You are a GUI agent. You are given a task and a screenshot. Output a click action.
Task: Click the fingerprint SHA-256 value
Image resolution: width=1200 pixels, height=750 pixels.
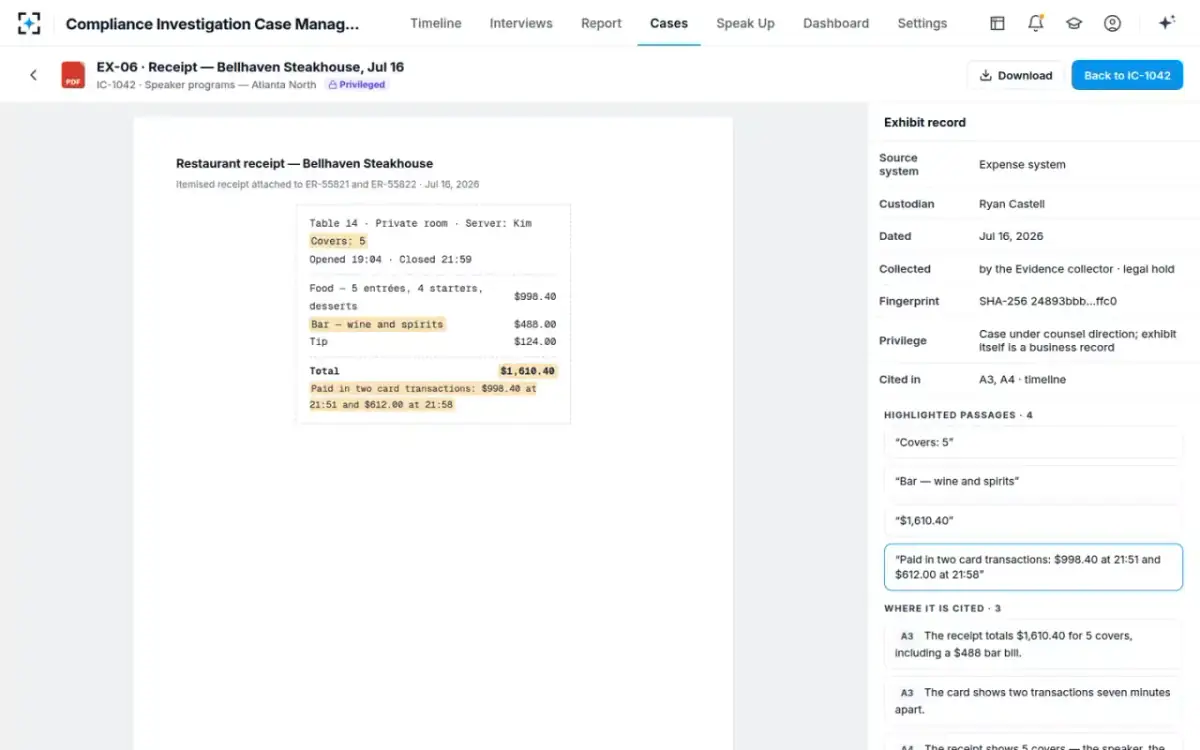[x=1047, y=301]
